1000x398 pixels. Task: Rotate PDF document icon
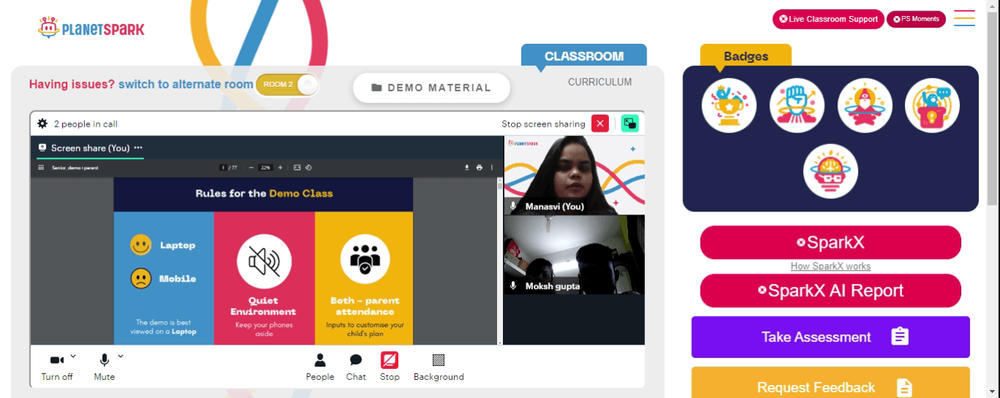[x=308, y=168]
